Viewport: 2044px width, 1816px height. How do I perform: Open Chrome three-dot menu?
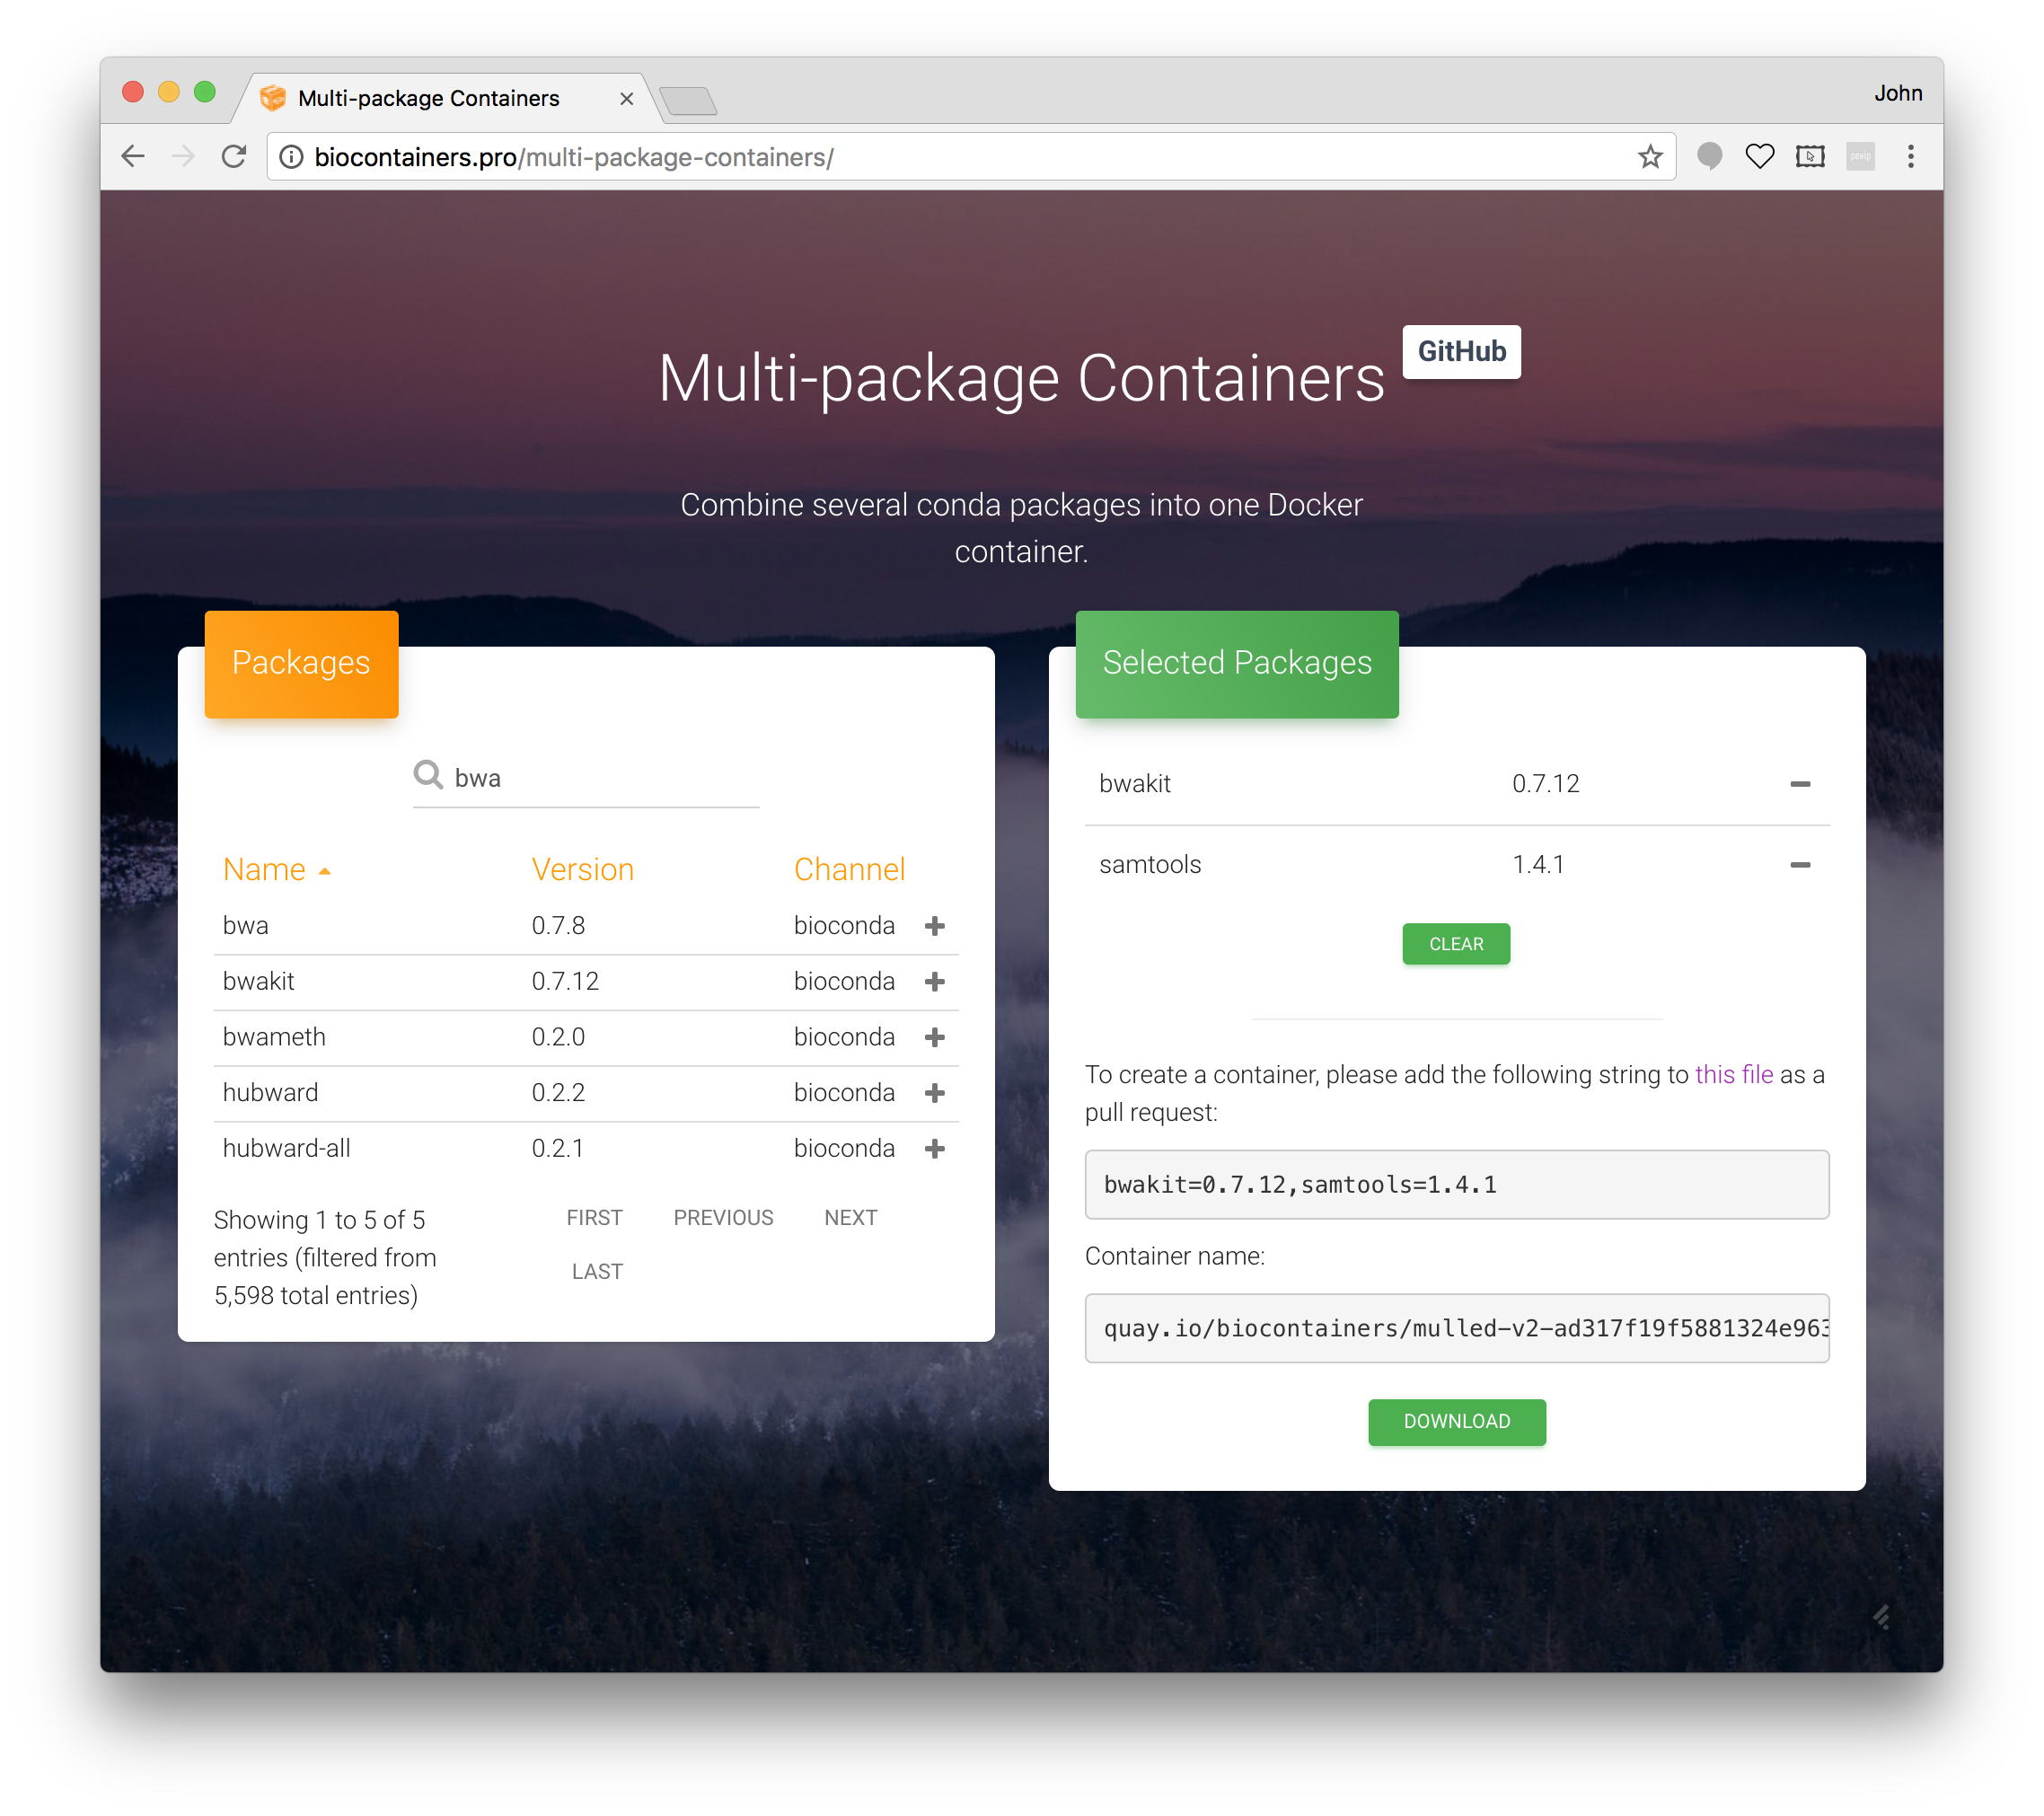(x=1910, y=156)
